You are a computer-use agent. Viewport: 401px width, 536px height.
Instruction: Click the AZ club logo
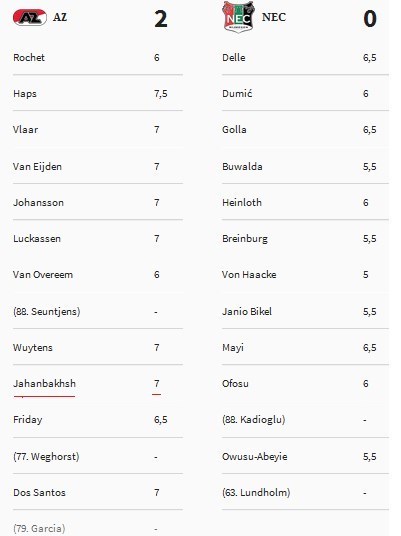pos(30,17)
